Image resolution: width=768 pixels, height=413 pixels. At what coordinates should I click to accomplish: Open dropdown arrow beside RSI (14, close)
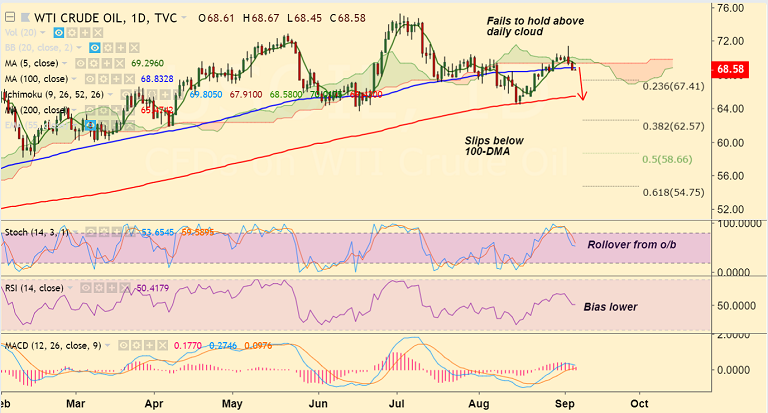70,288
